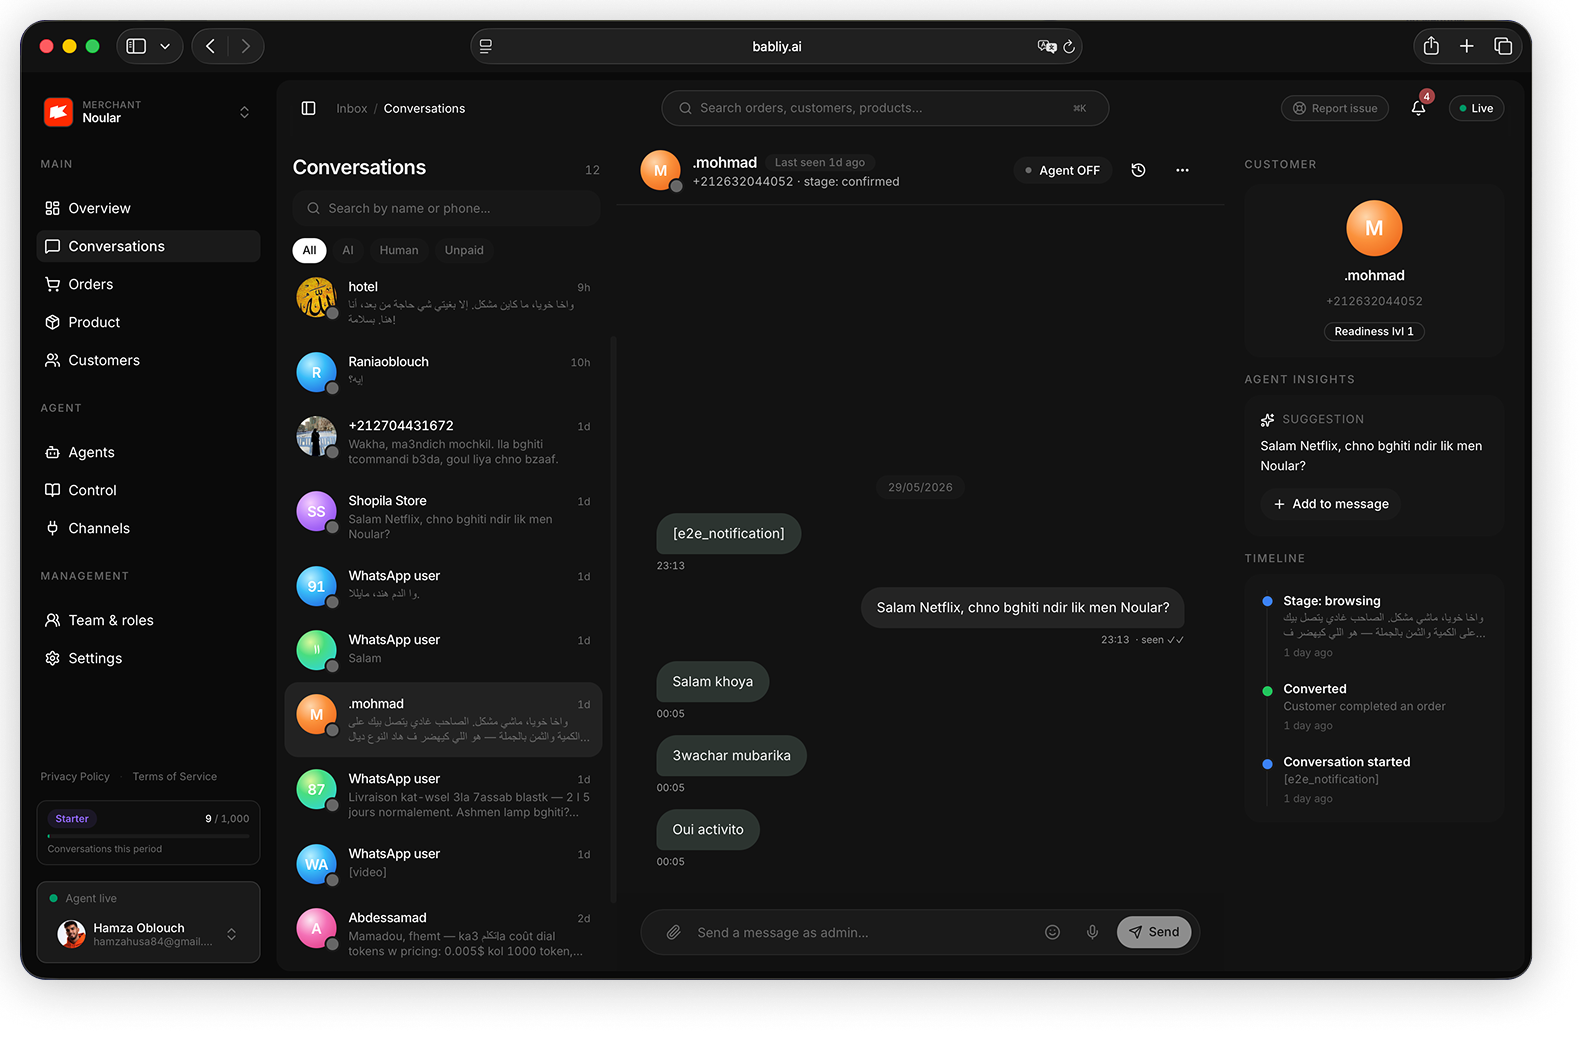The width and height of the screenshot is (1586, 1038).
Task: Click the Add to message button
Action: 1331,504
